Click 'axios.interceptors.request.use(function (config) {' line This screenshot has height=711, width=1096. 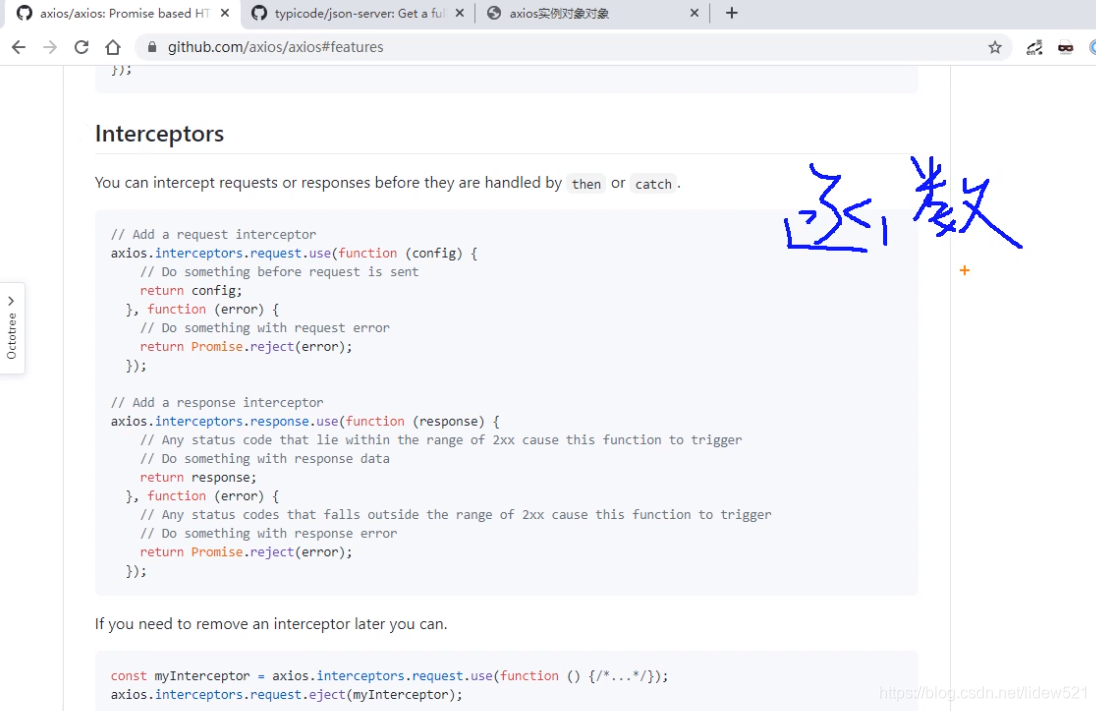[294, 253]
